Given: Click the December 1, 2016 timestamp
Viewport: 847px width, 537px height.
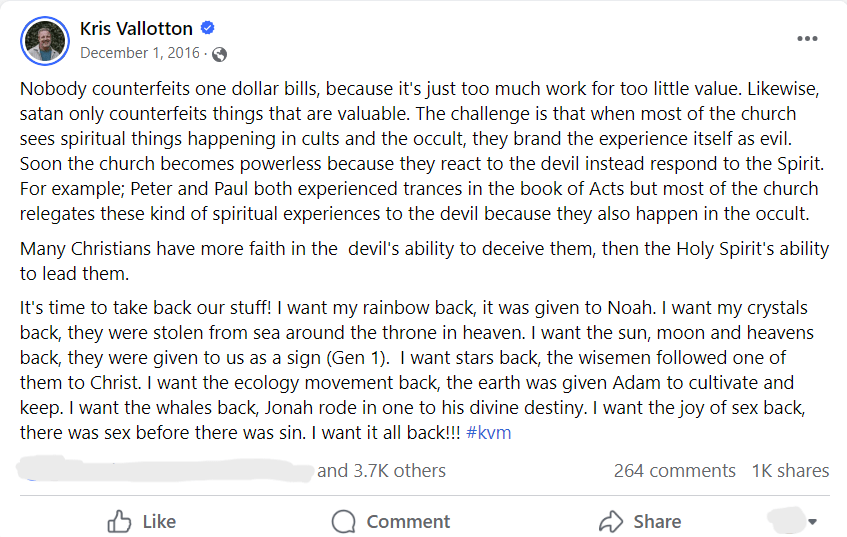Looking at the screenshot, I should click(138, 53).
